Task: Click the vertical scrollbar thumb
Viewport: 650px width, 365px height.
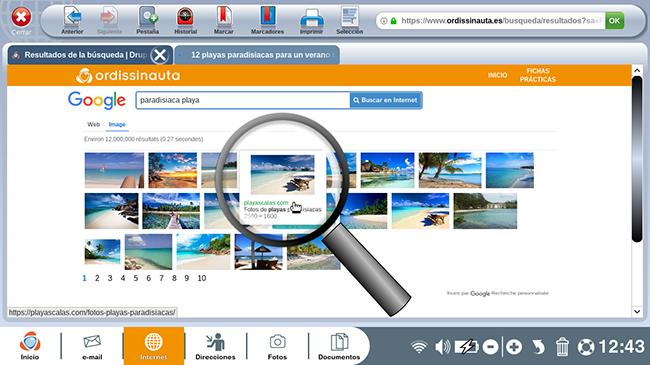Action: click(637, 159)
